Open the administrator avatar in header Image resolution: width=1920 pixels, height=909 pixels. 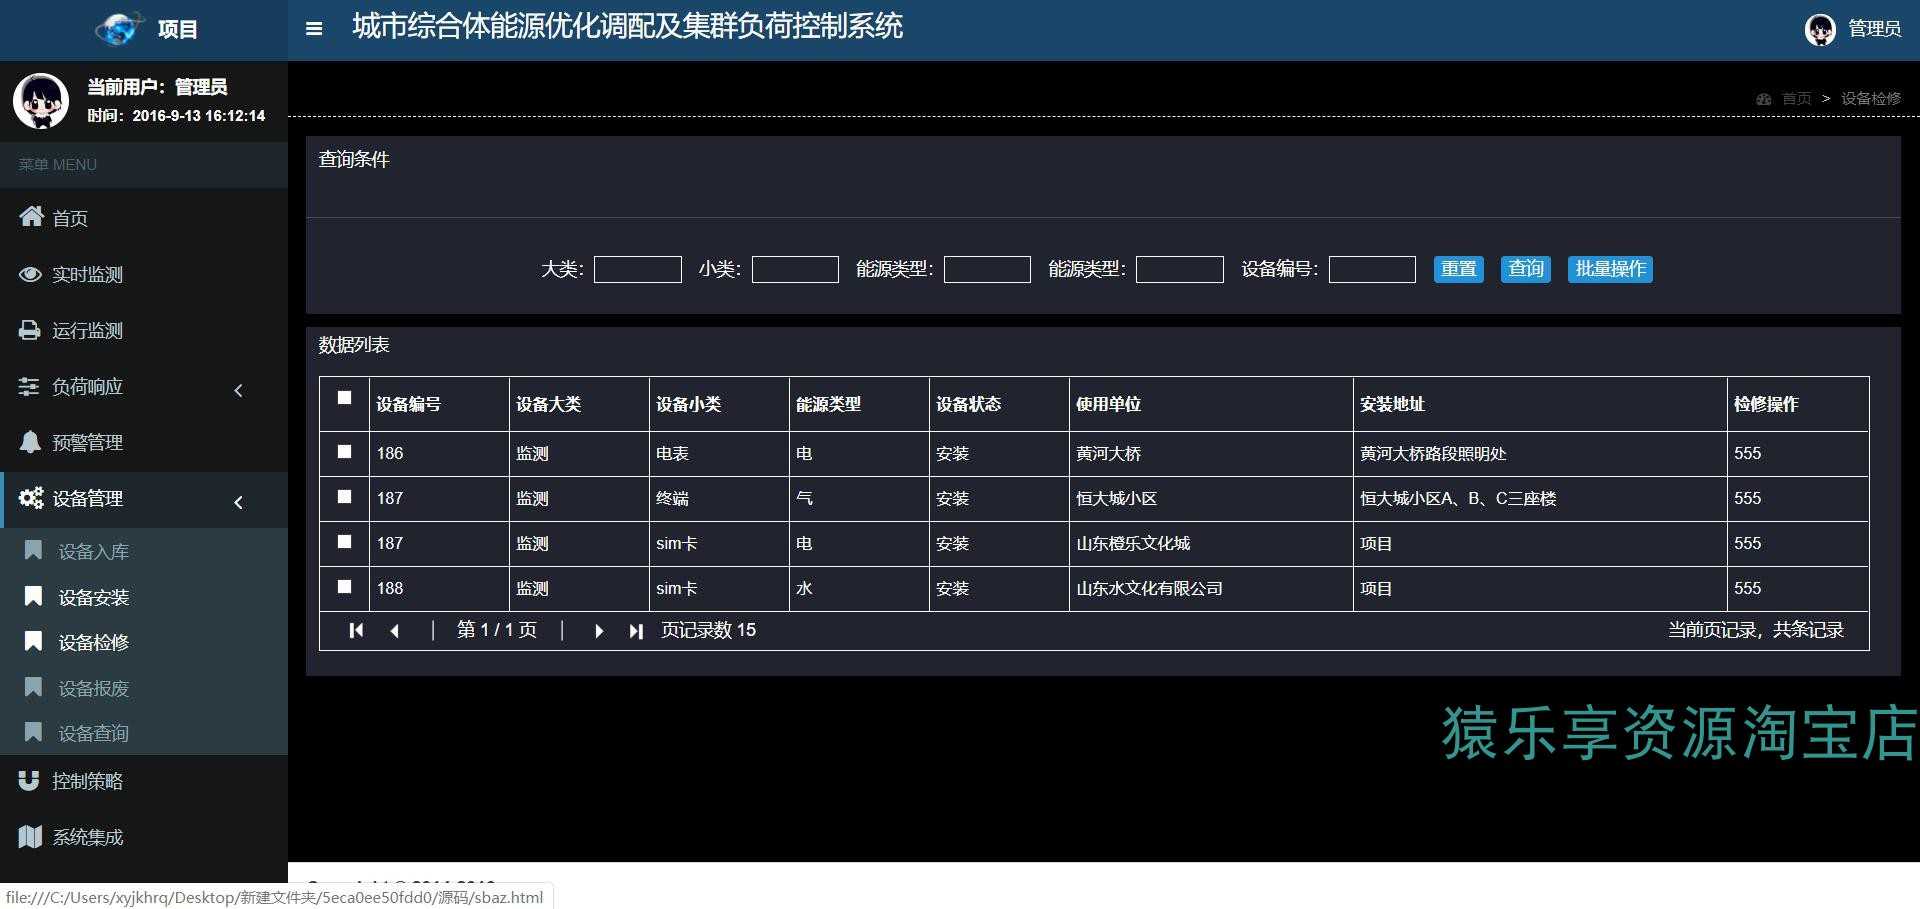(x=1820, y=30)
